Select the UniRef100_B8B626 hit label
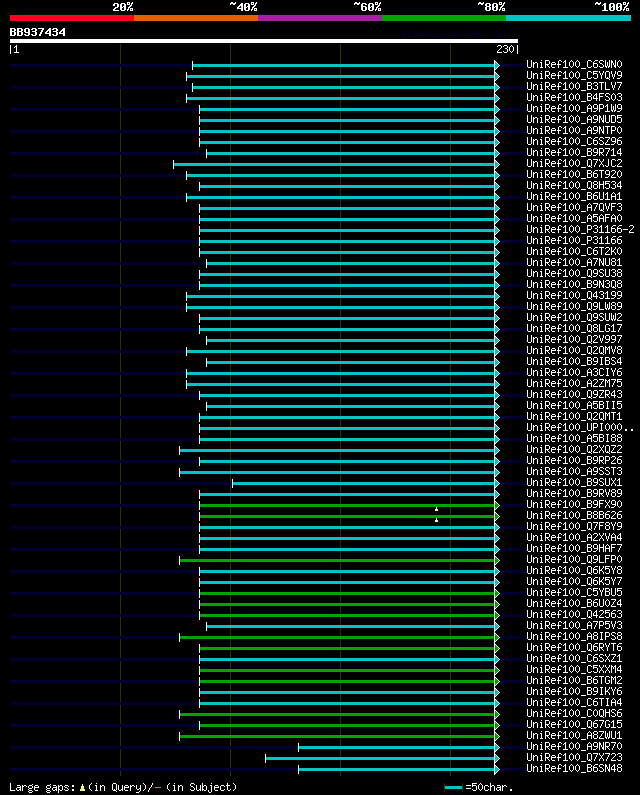 [x=574, y=516]
